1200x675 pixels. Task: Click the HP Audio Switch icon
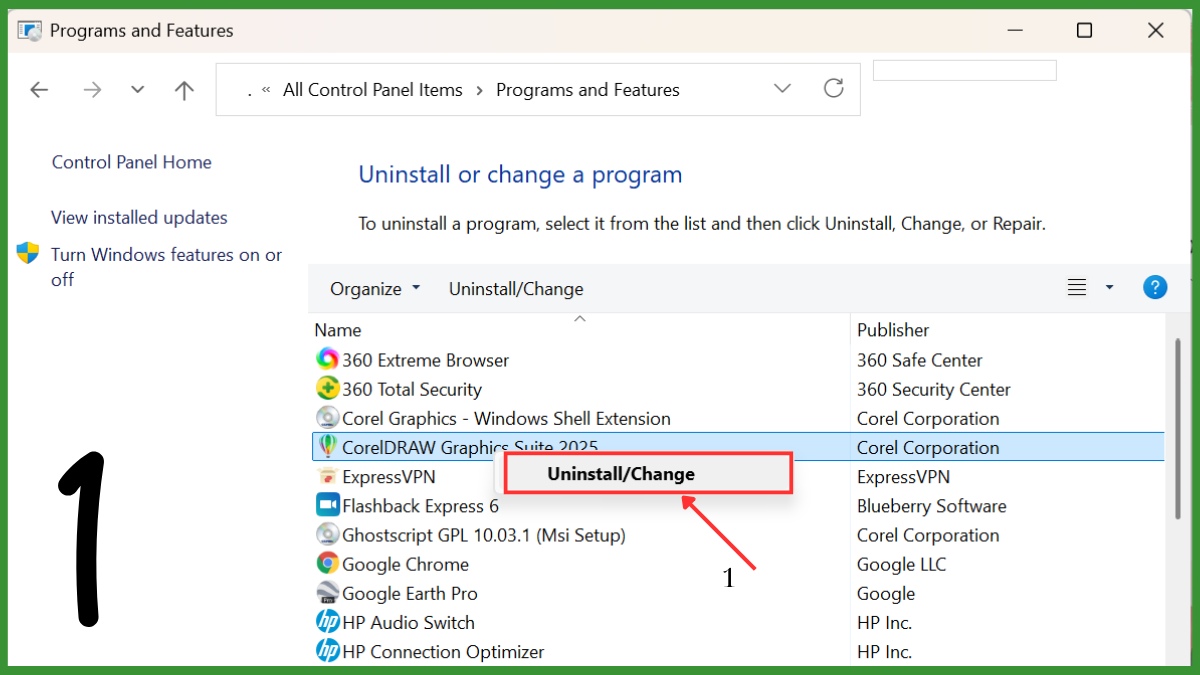tap(327, 622)
